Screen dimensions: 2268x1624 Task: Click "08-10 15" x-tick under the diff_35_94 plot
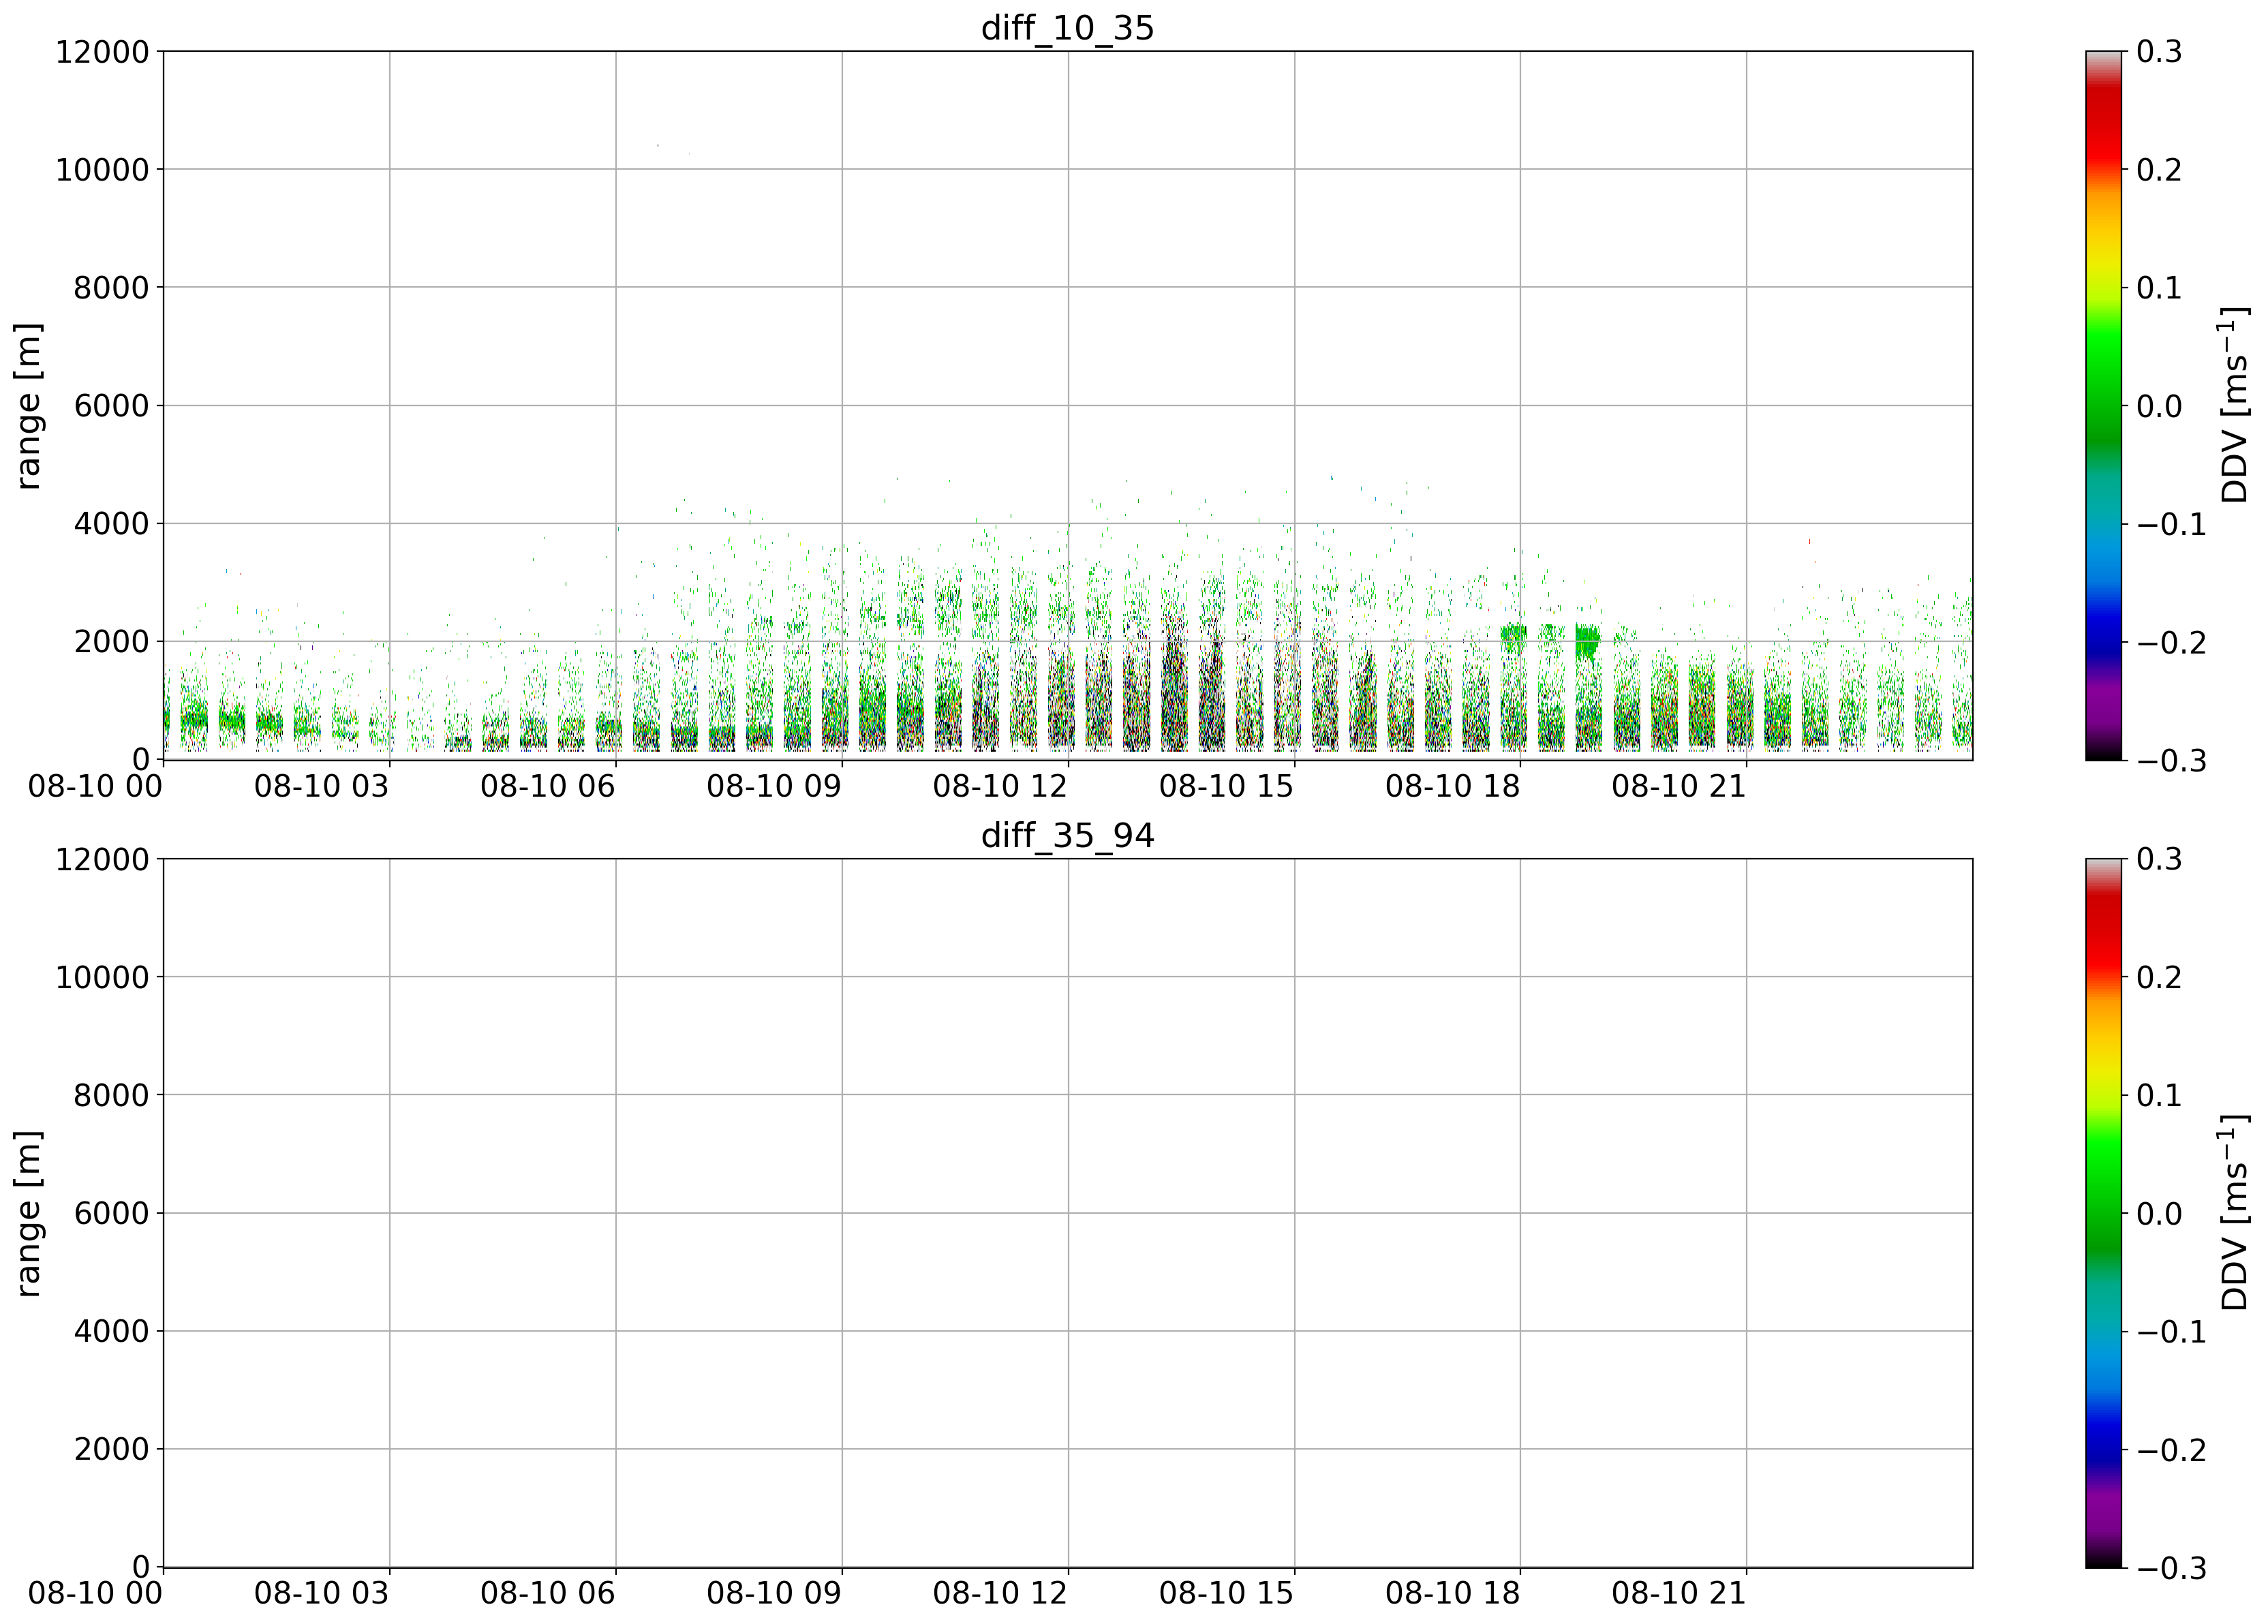1226,1594
